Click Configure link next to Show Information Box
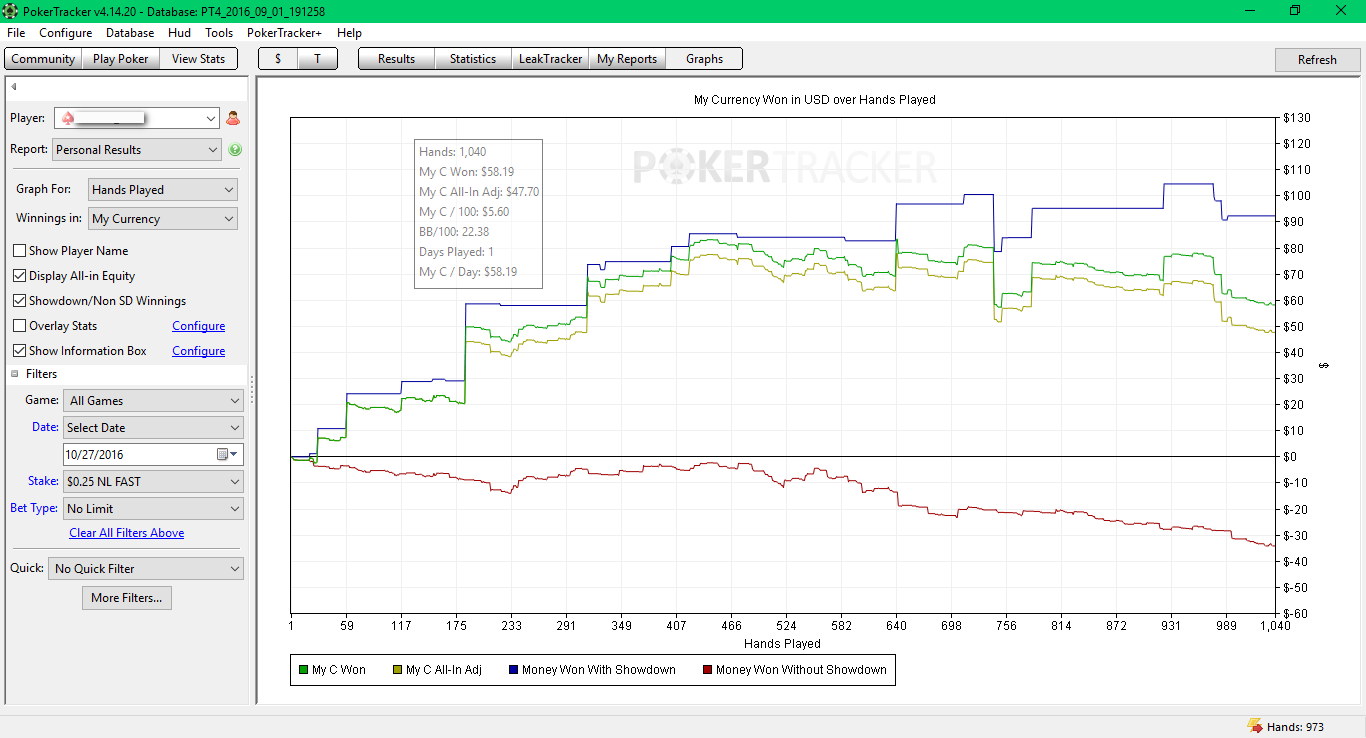 pos(198,351)
